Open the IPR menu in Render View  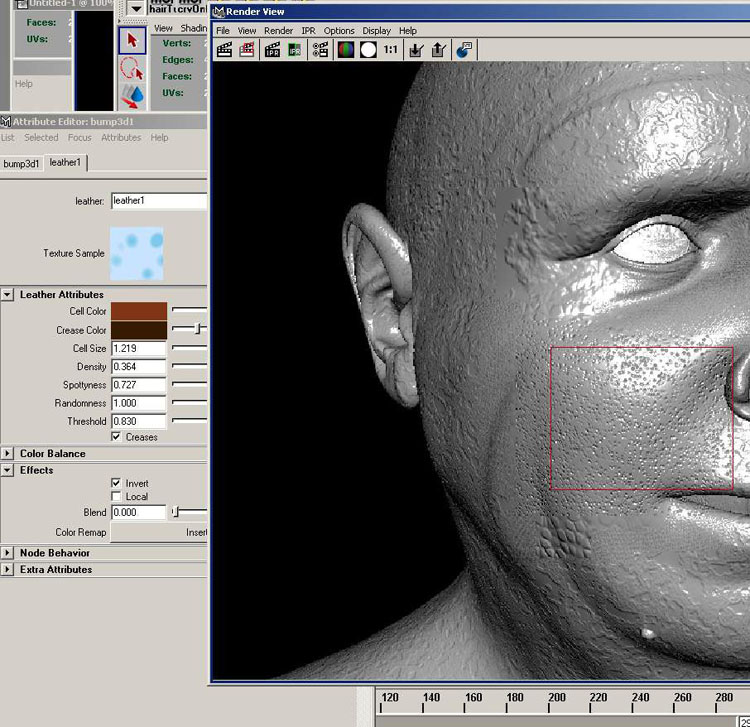308,31
